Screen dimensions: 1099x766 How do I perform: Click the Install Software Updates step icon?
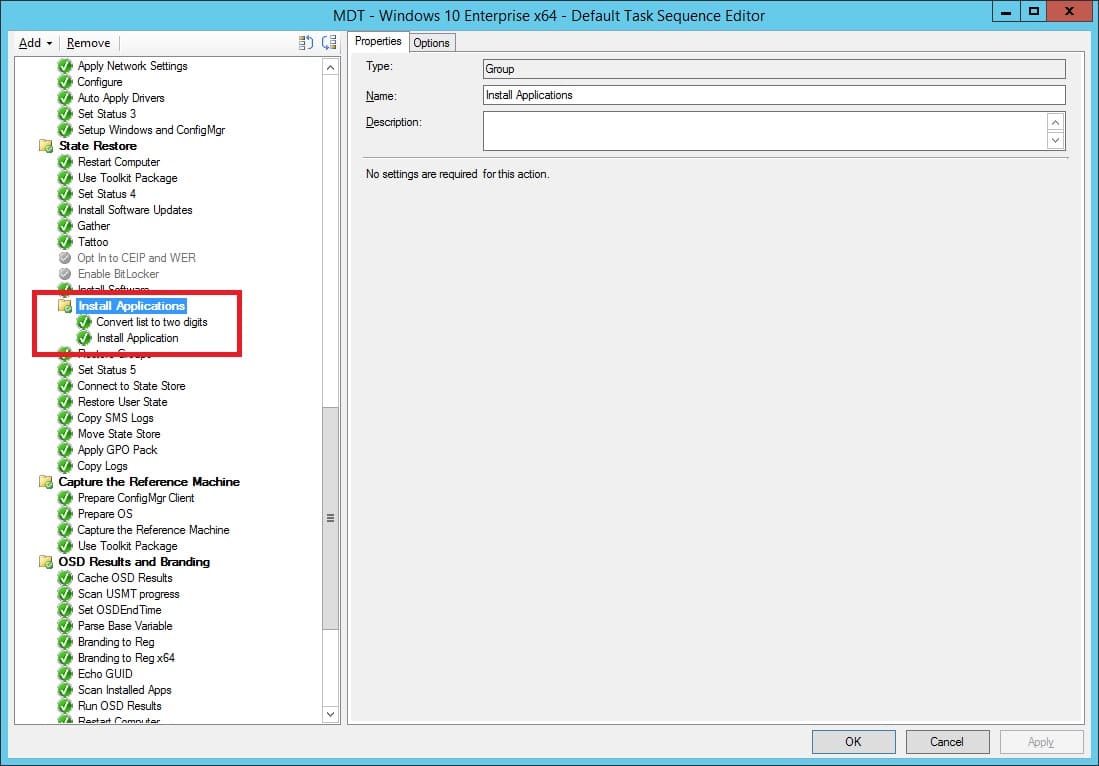tap(67, 210)
